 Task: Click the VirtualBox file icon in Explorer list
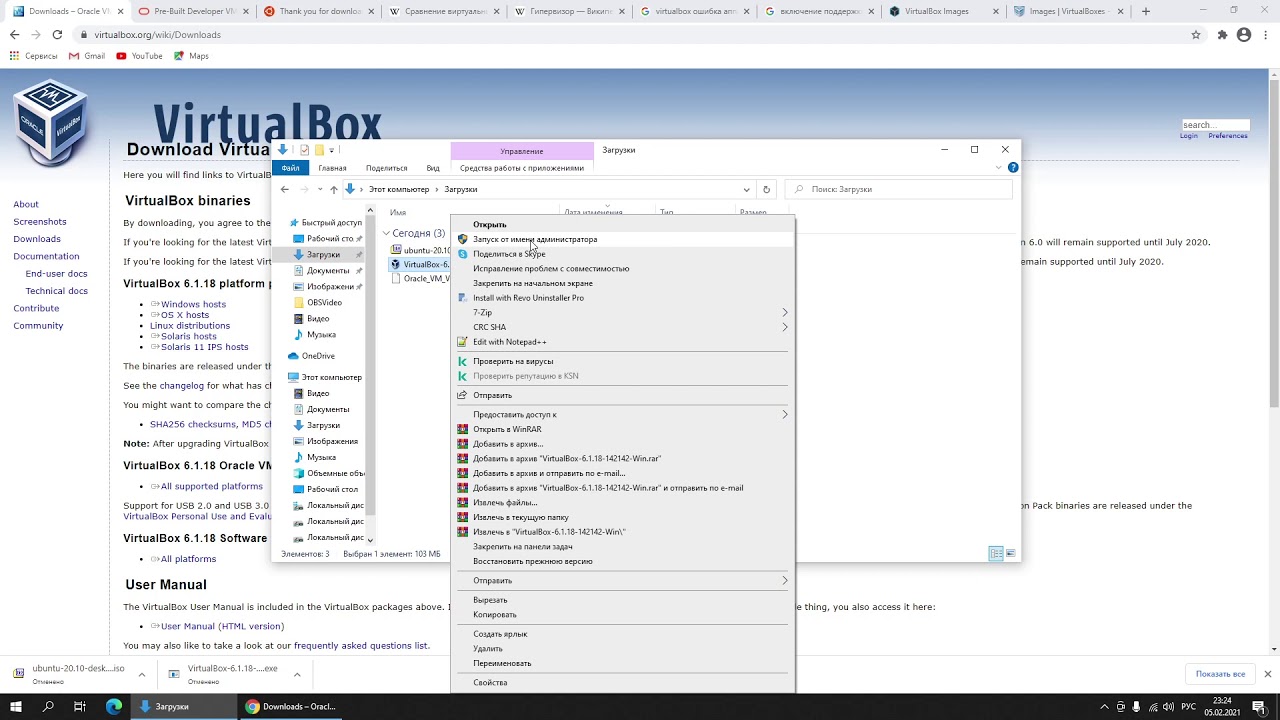395,265
